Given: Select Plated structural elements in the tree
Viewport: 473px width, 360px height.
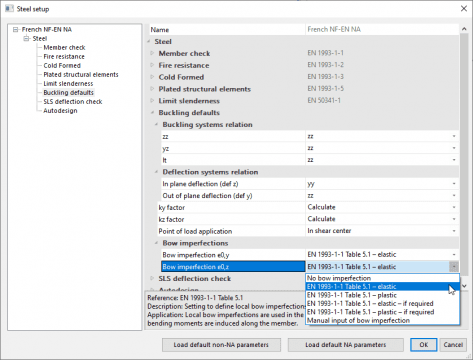Looking at the screenshot, I should (x=81, y=75).
